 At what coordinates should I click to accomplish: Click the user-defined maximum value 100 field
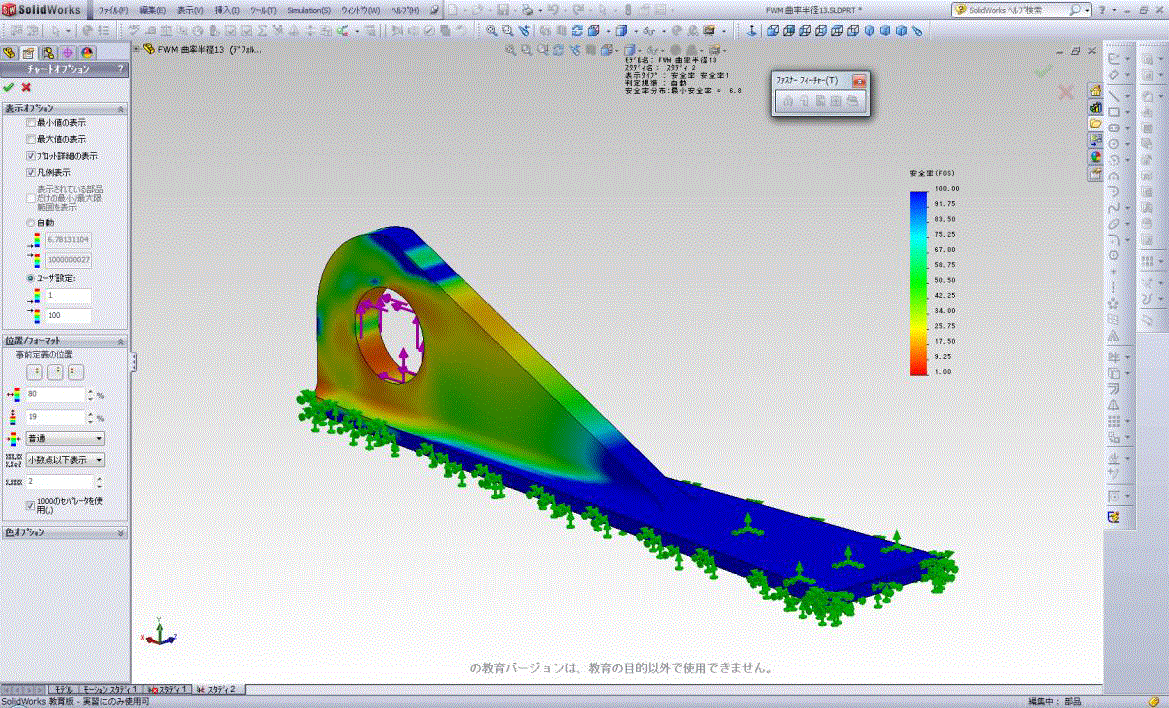tap(69, 315)
